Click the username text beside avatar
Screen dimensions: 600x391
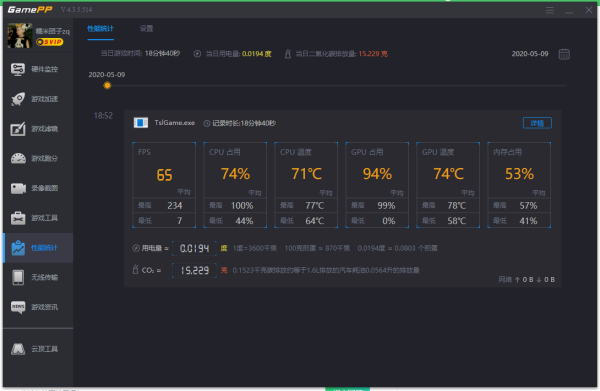[x=53, y=31]
